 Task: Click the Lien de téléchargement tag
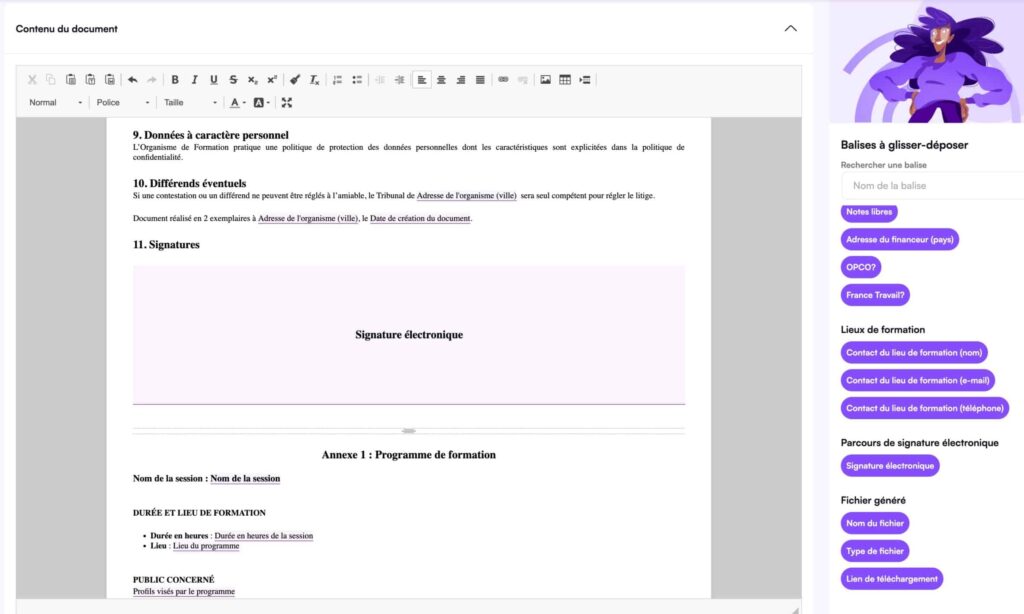(x=892, y=579)
